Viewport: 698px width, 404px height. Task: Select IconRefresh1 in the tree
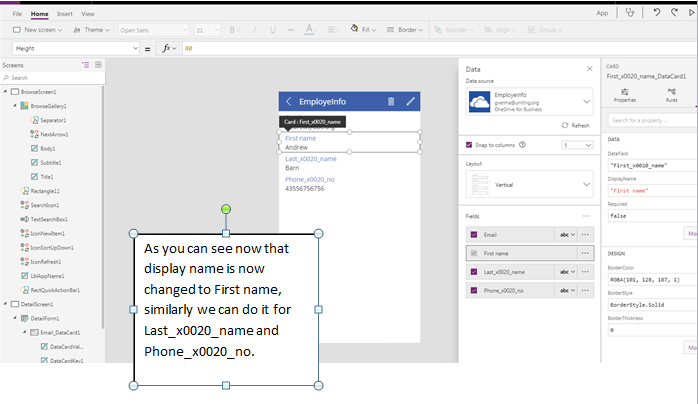coord(45,262)
